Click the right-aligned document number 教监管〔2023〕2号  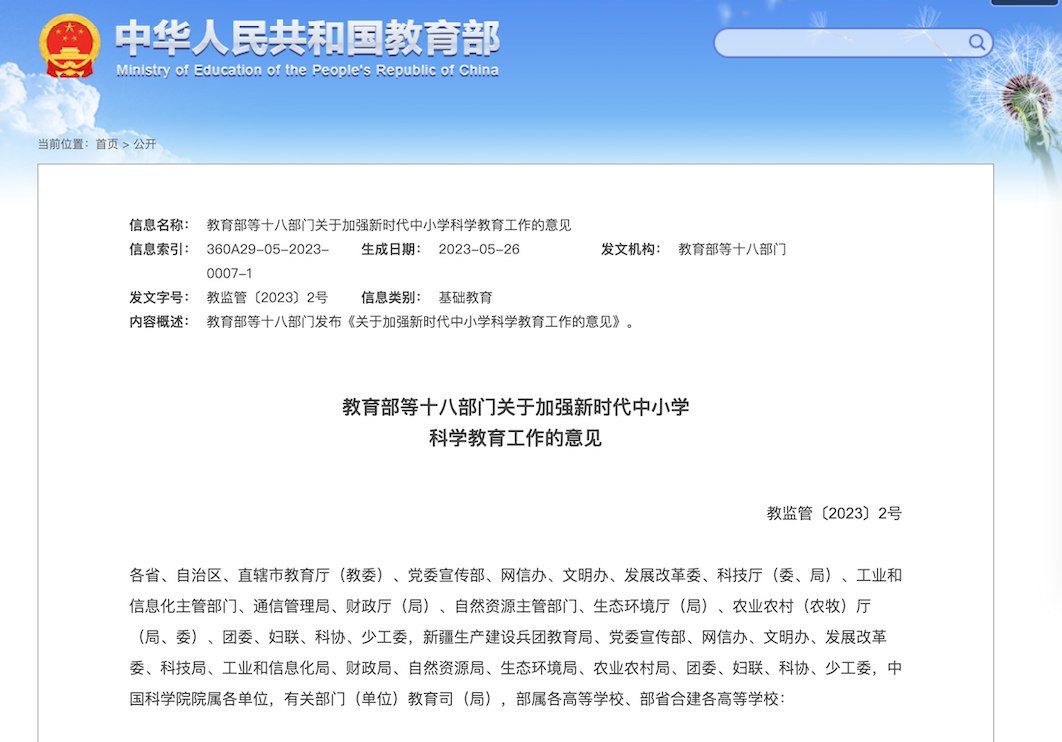834,513
